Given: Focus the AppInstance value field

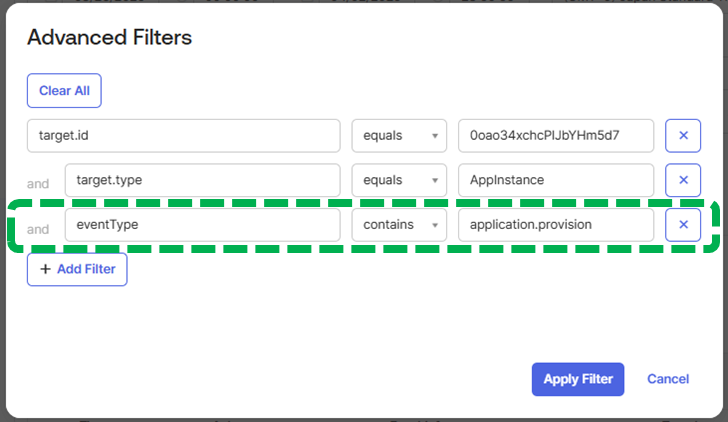Looking at the screenshot, I should tap(556, 180).
